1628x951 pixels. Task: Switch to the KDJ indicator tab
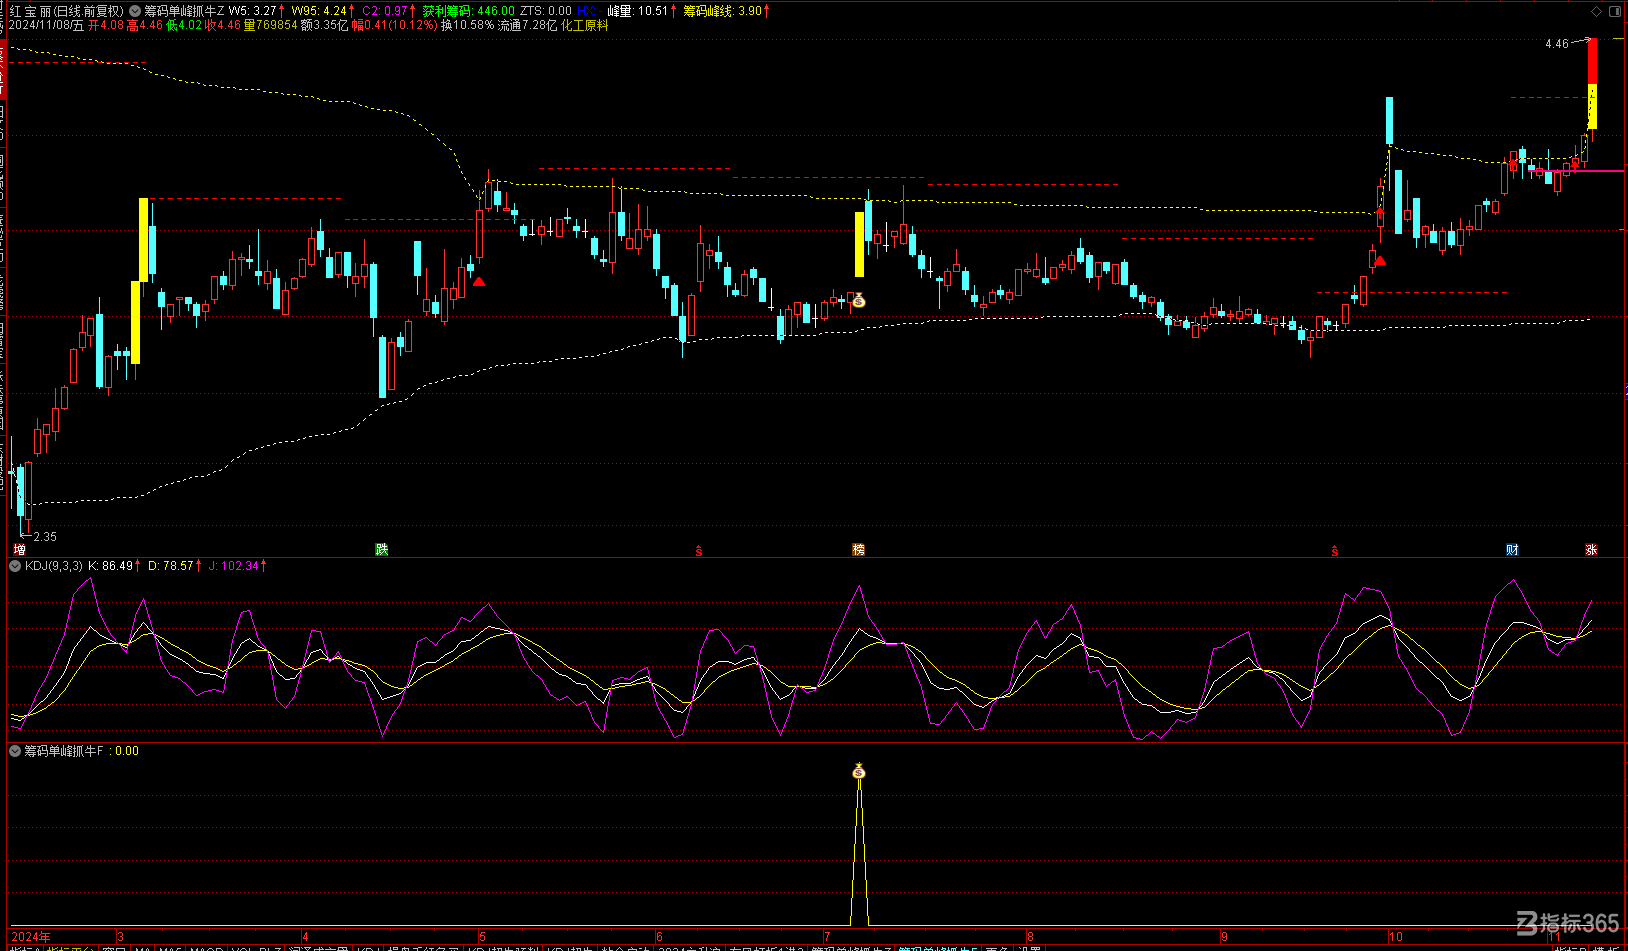point(369,948)
